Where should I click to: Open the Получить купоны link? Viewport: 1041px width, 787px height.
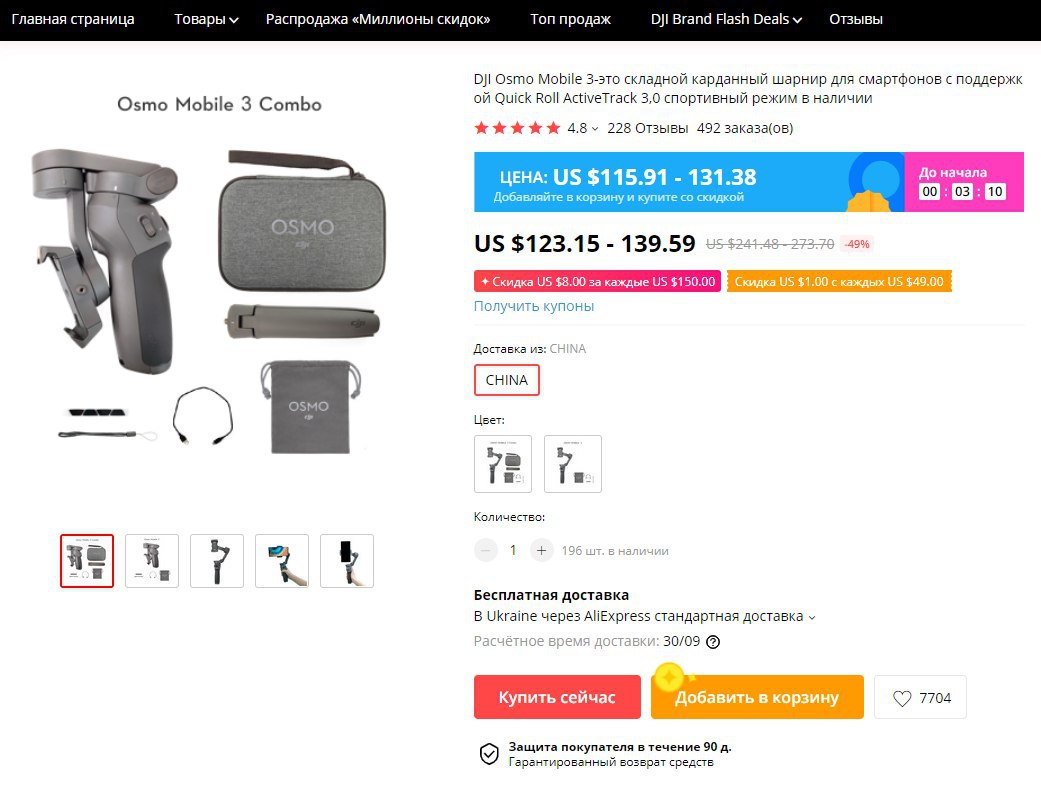534,306
